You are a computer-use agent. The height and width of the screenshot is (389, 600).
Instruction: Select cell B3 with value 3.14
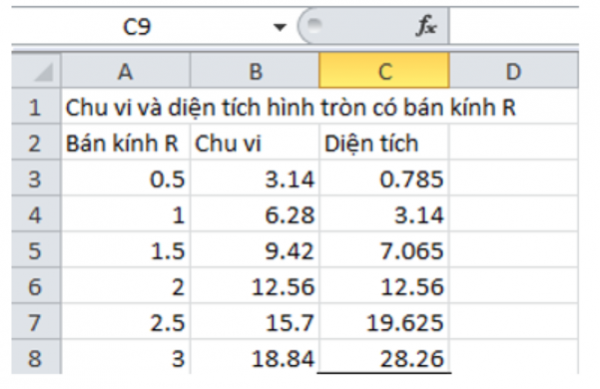point(255,178)
